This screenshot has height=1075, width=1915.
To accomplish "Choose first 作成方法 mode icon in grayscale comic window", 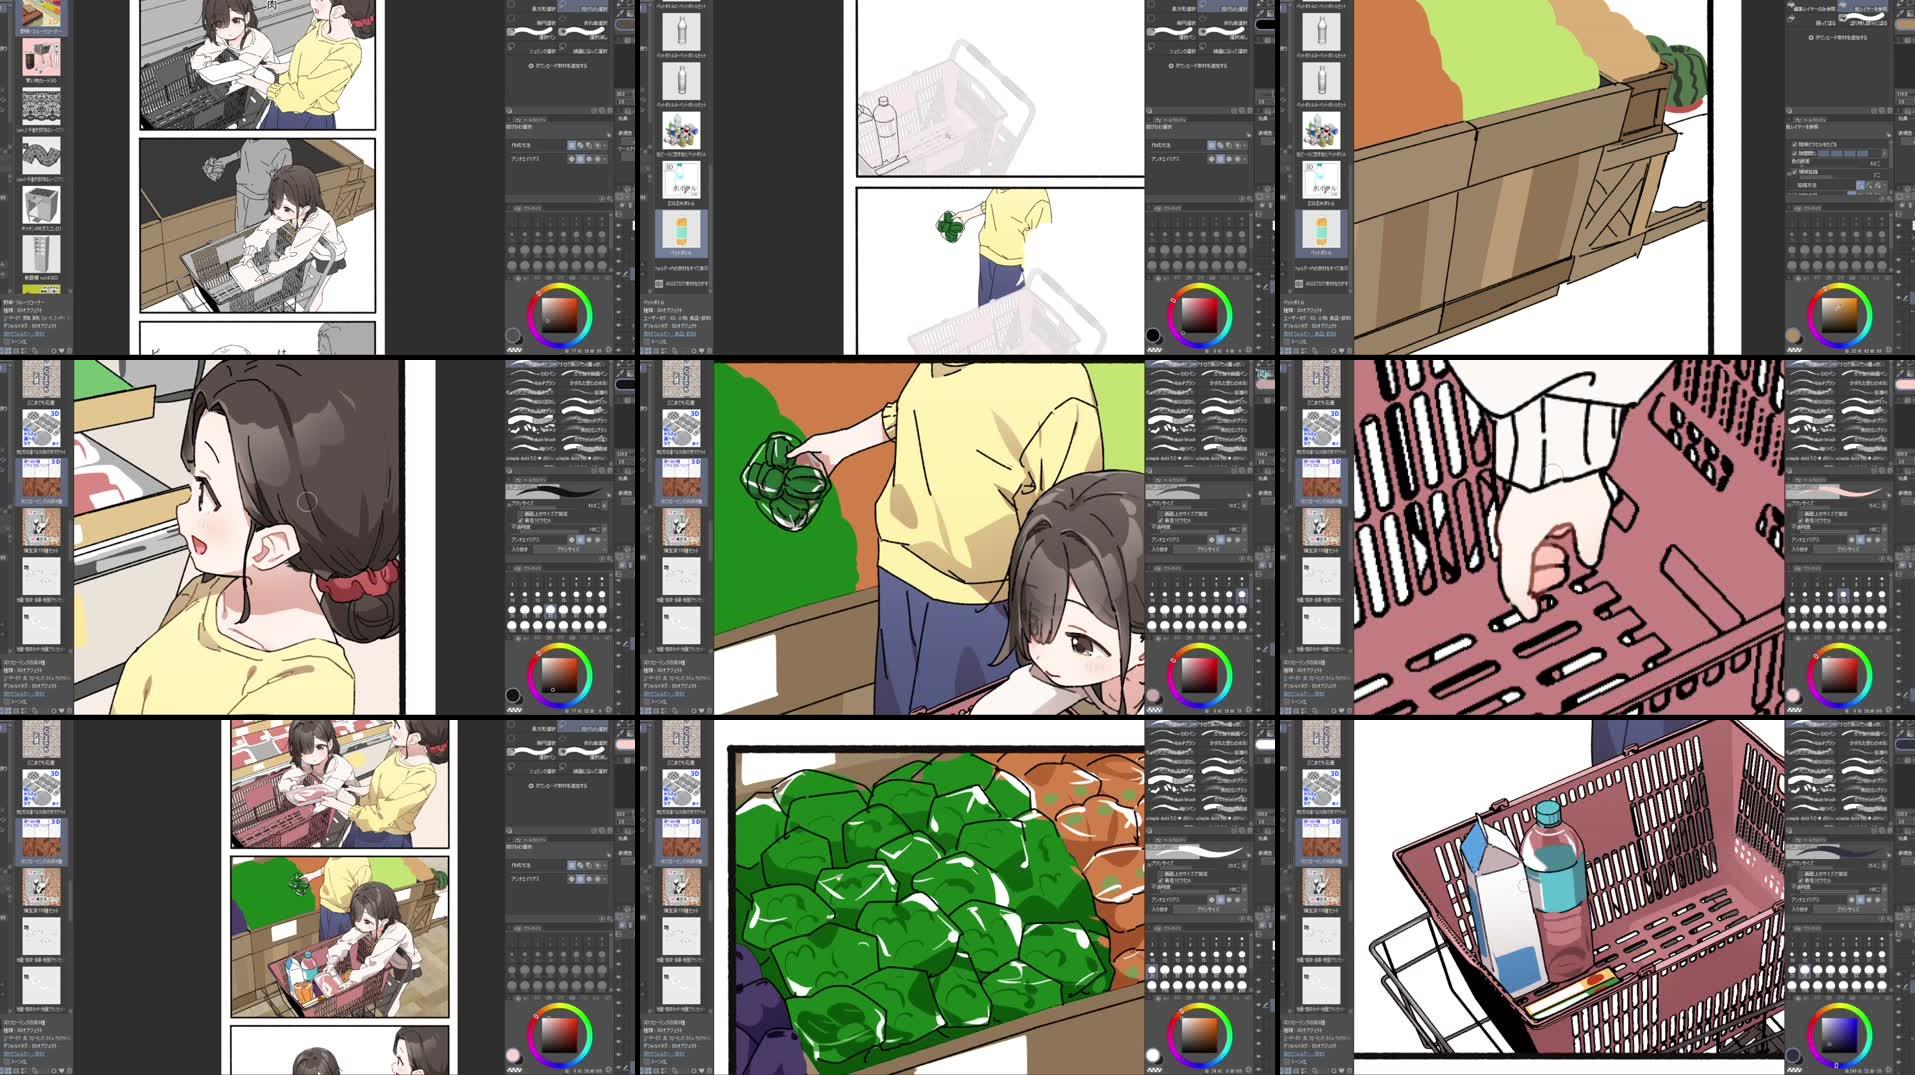I will click(x=572, y=145).
